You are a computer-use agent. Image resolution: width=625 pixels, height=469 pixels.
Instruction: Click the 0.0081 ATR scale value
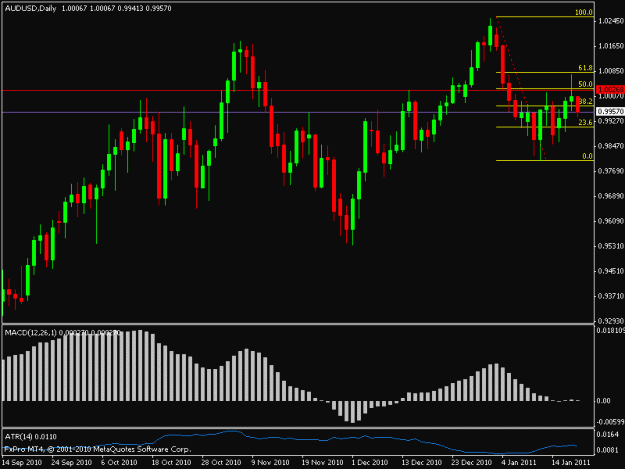tap(609, 450)
